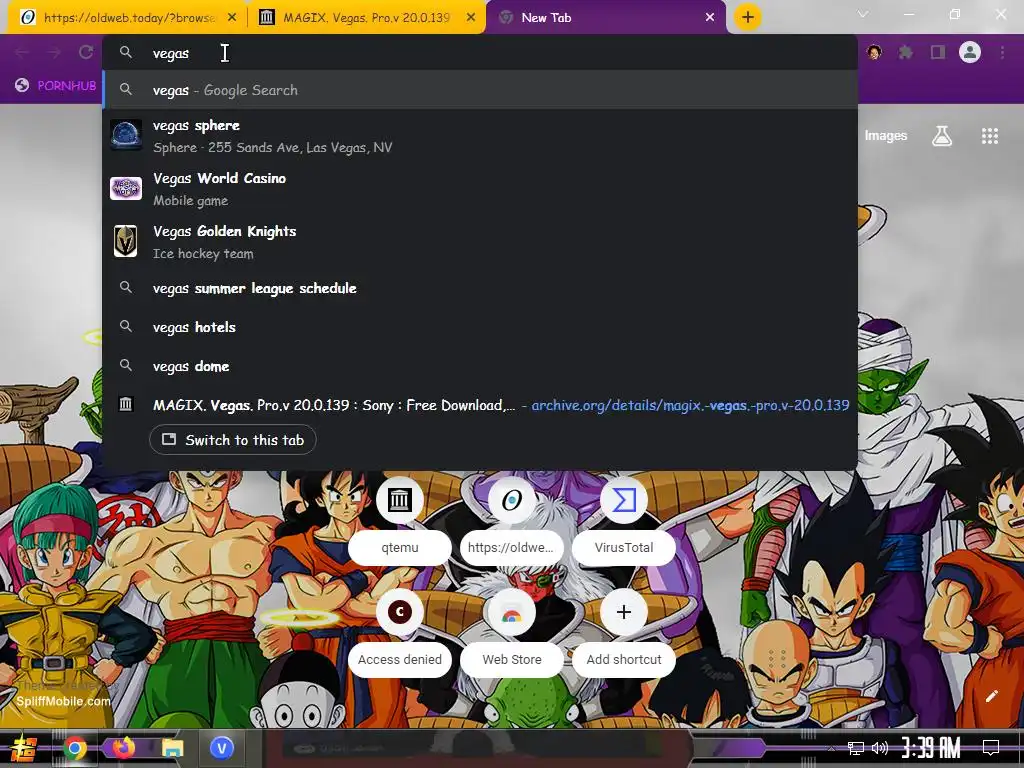Open a new tab with plus button
The image size is (1024, 768).
click(748, 17)
